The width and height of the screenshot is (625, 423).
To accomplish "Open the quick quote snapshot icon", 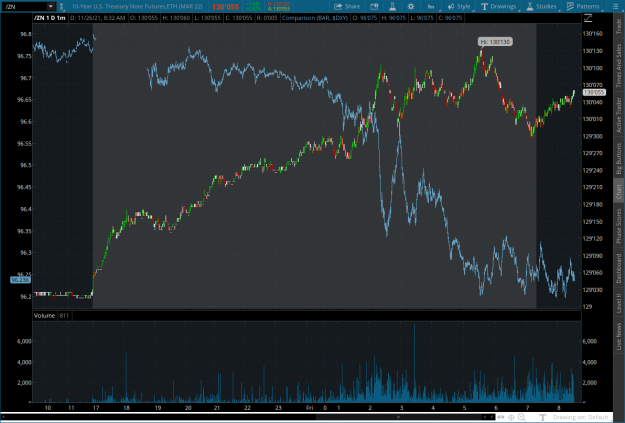I will click(x=374, y=6).
